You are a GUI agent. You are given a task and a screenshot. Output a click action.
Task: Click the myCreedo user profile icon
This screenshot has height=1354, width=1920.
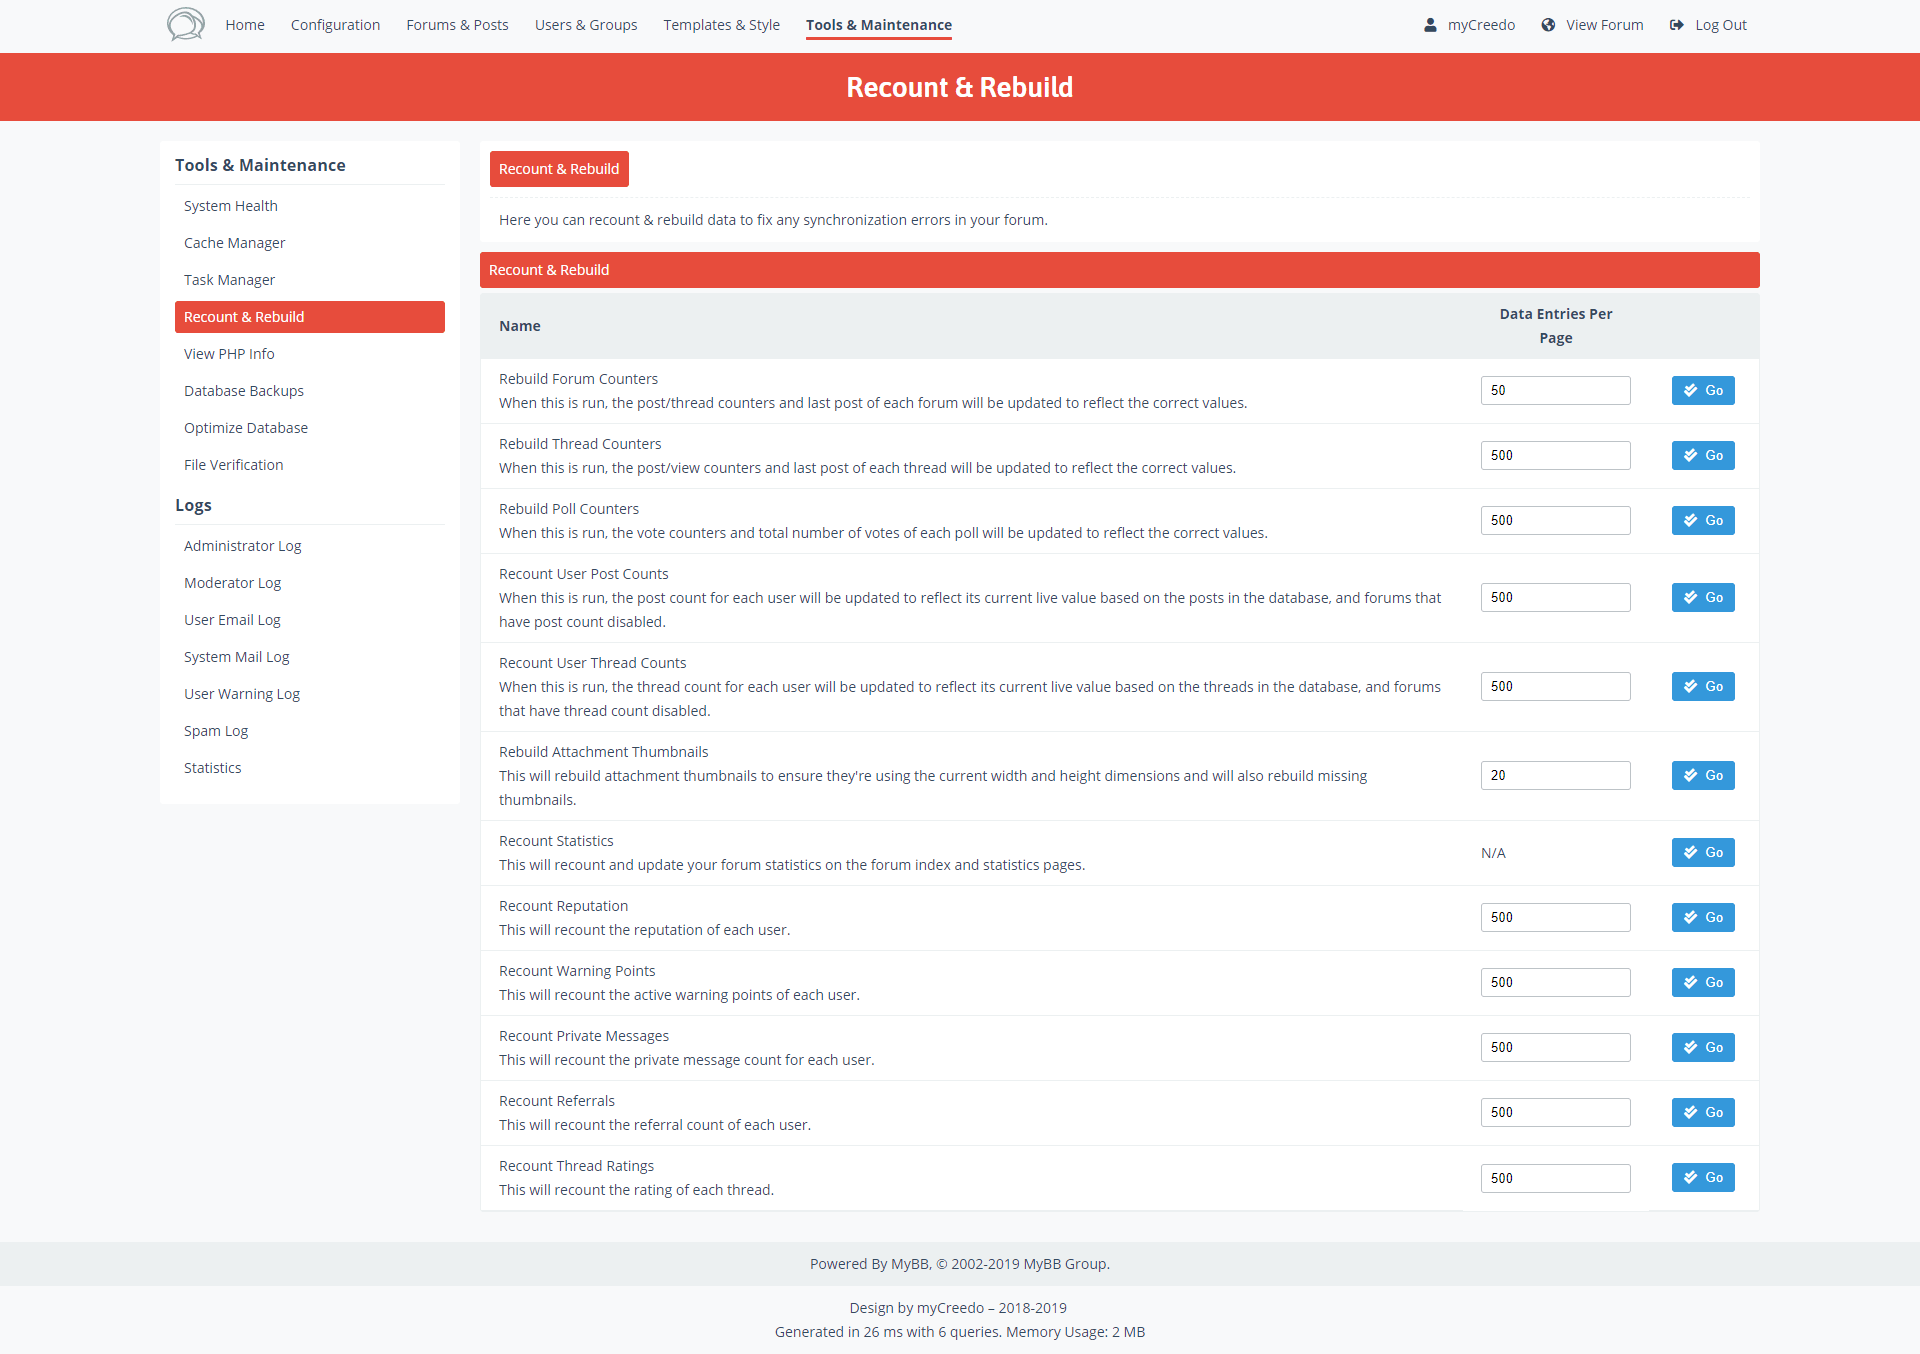tap(1430, 25)
